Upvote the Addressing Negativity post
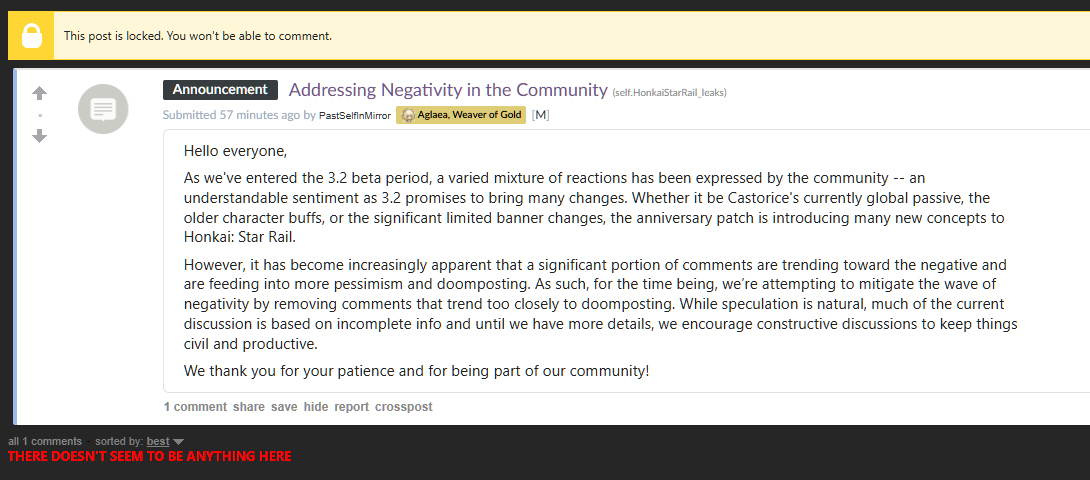This screenshot has width=1090, height=480. 40,93
